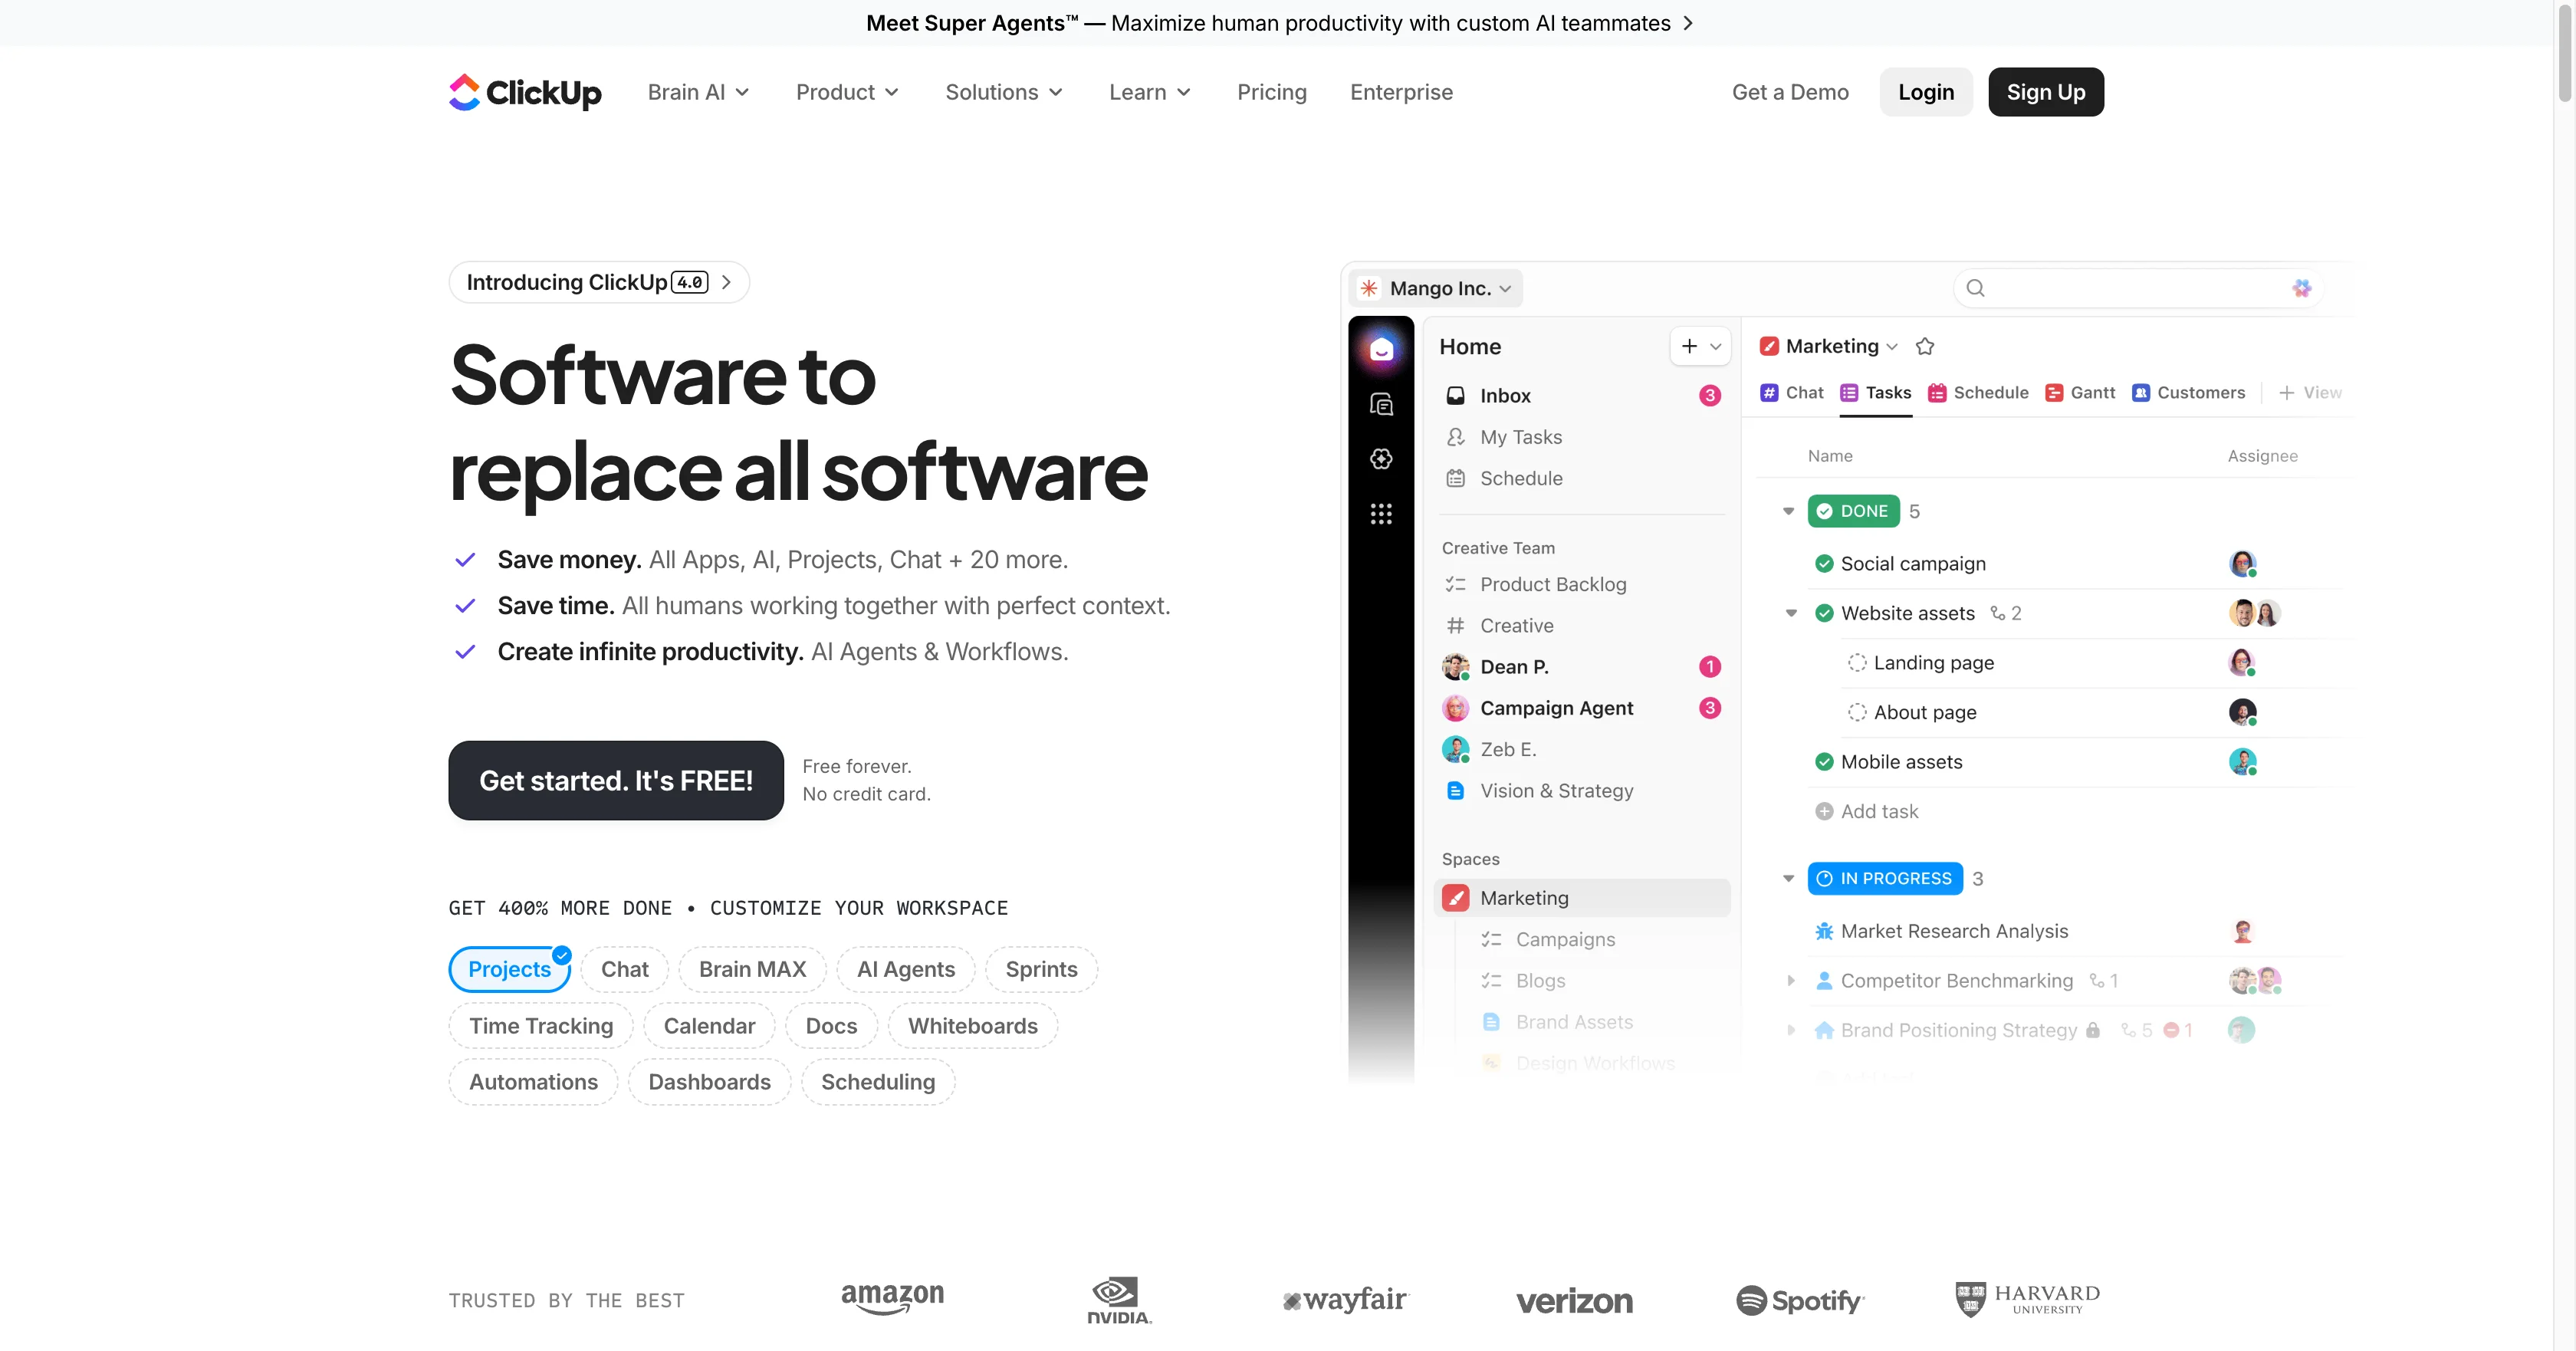This screenshot has height=1351, width=2576.
Task: Toggle the About page status circle
Action: pos(1857,712)
